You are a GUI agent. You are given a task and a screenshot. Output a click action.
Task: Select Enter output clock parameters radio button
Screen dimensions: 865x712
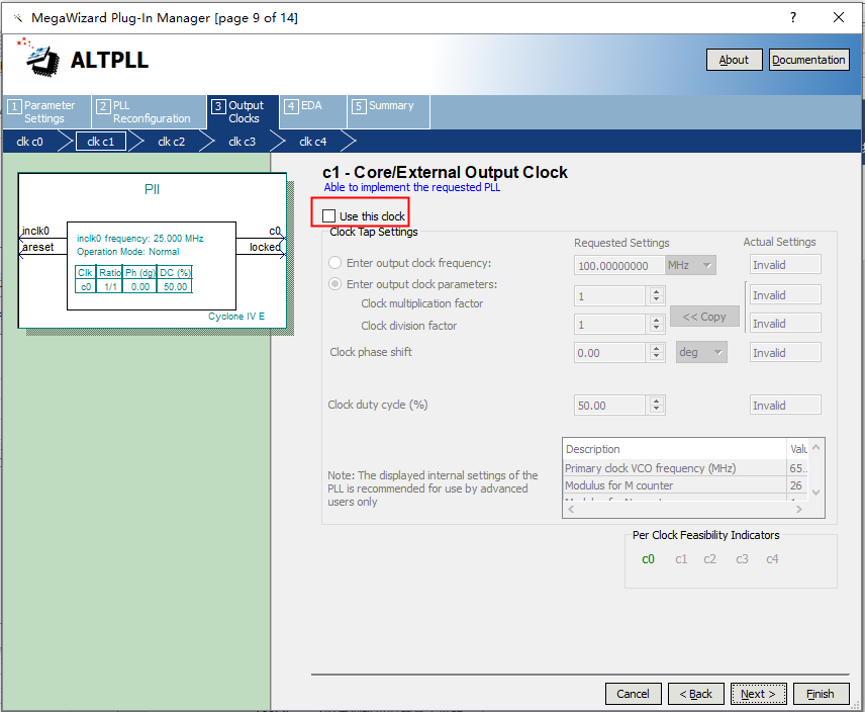coord(336,284)
